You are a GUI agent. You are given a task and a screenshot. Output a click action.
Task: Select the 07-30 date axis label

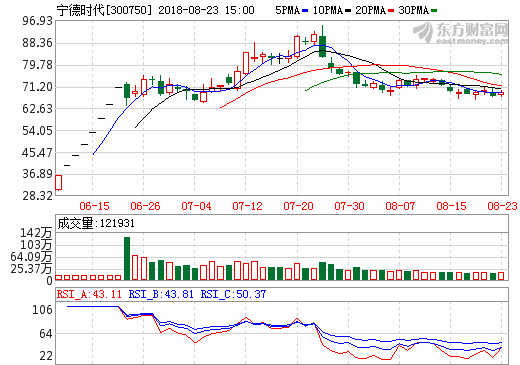pyautogui.click(x=349, y=206)
